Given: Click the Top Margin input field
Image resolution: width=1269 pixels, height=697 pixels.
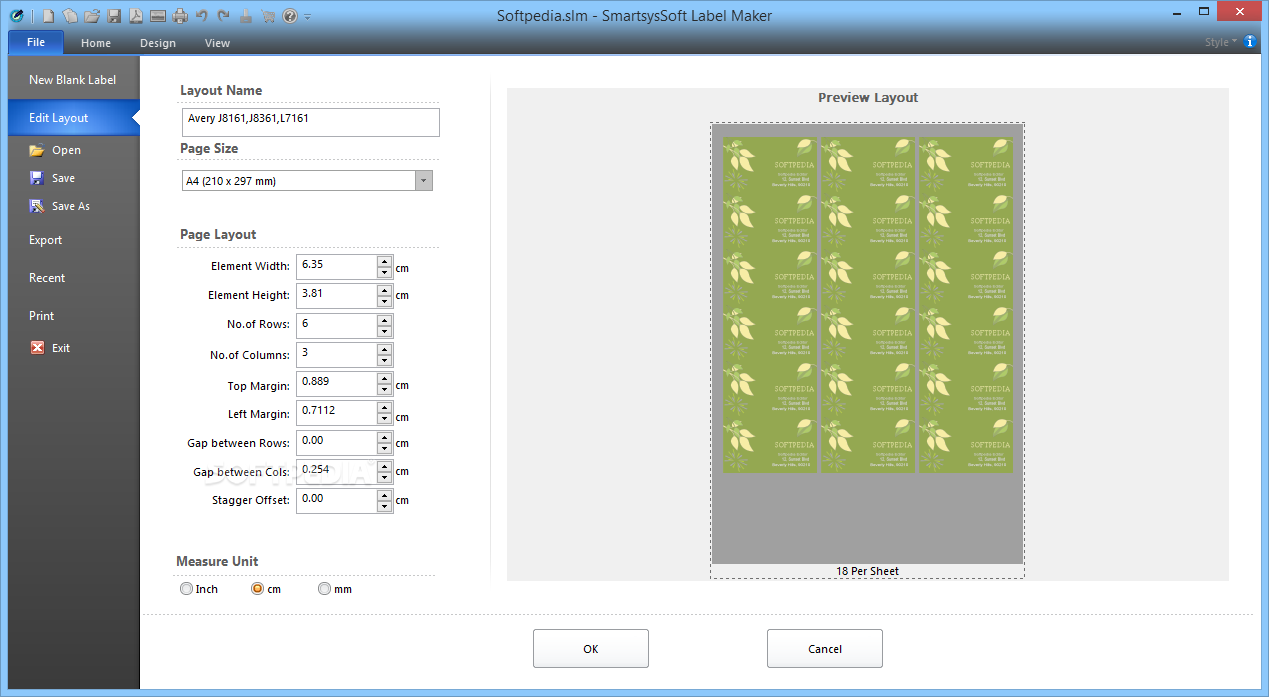Looking at the screenshot, I should [336, 384].
